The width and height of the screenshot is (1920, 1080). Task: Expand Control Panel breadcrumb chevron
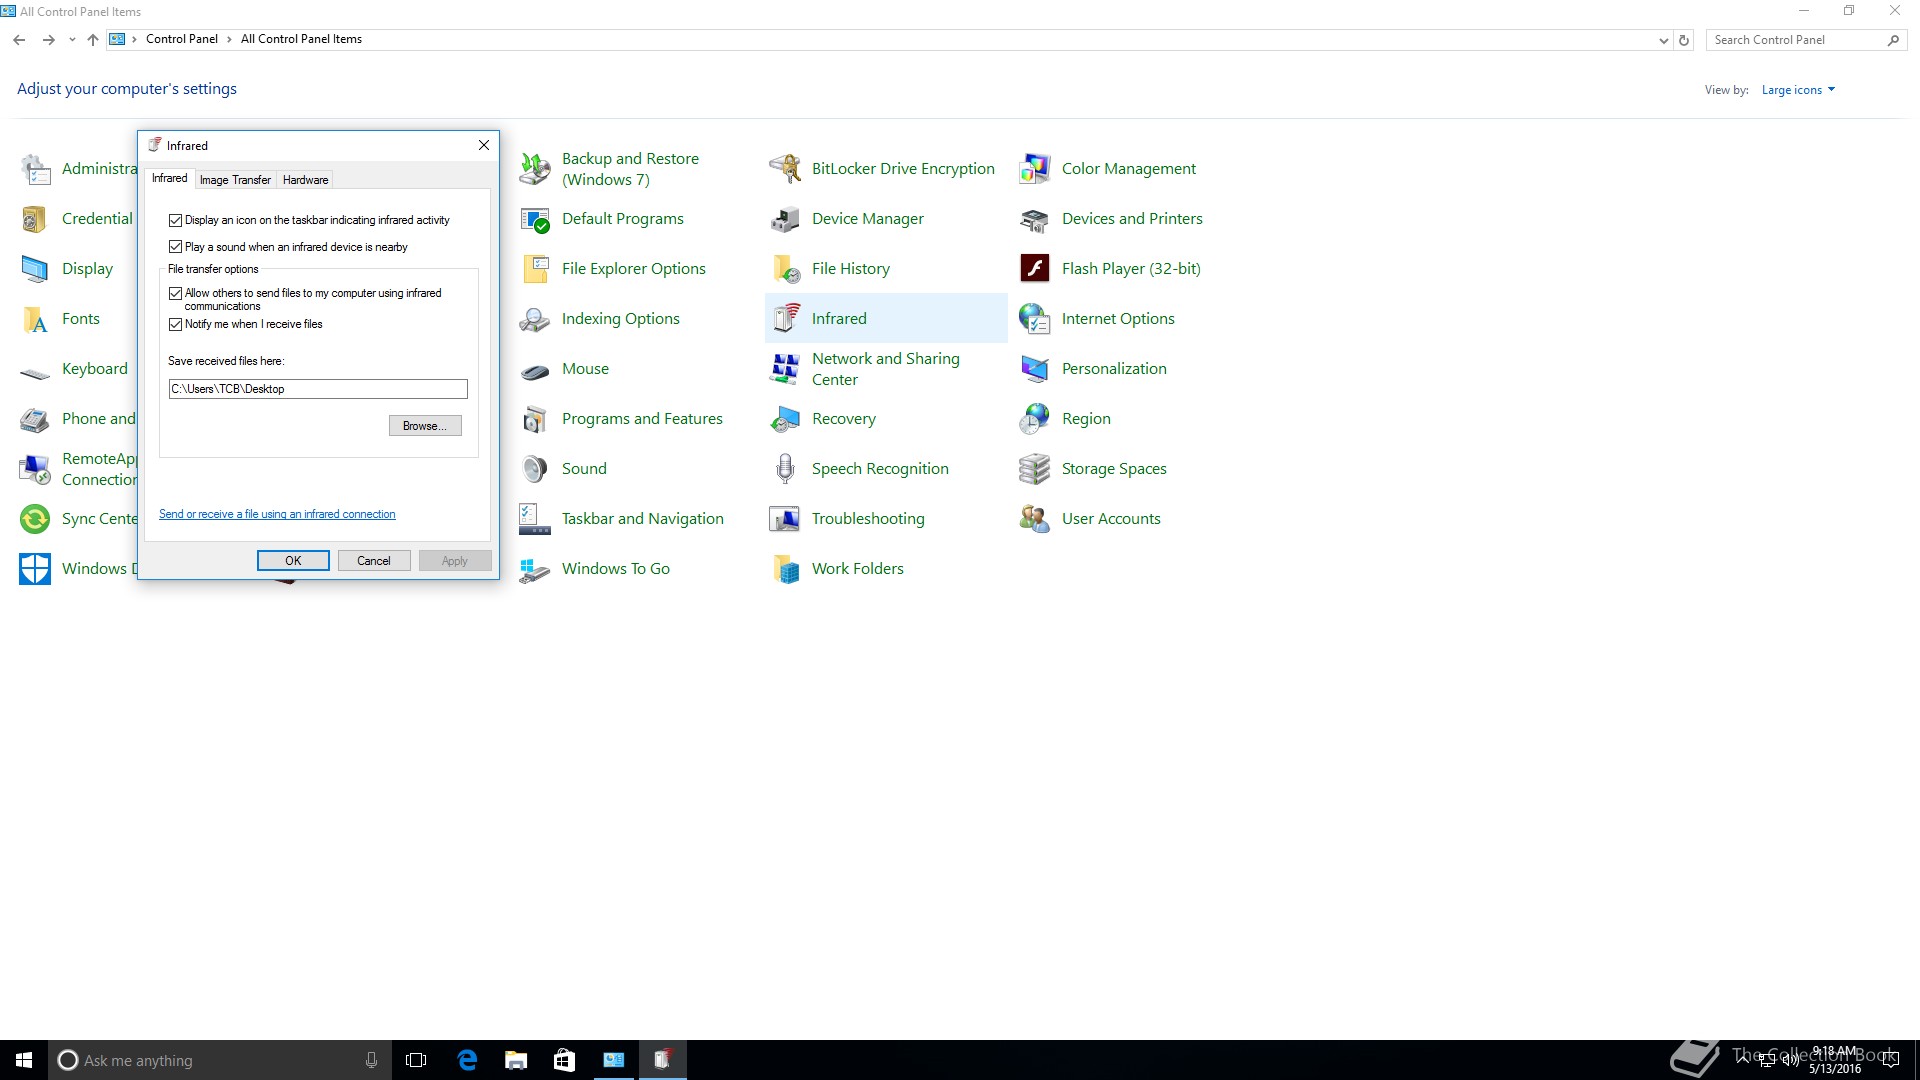click(229, 39)
